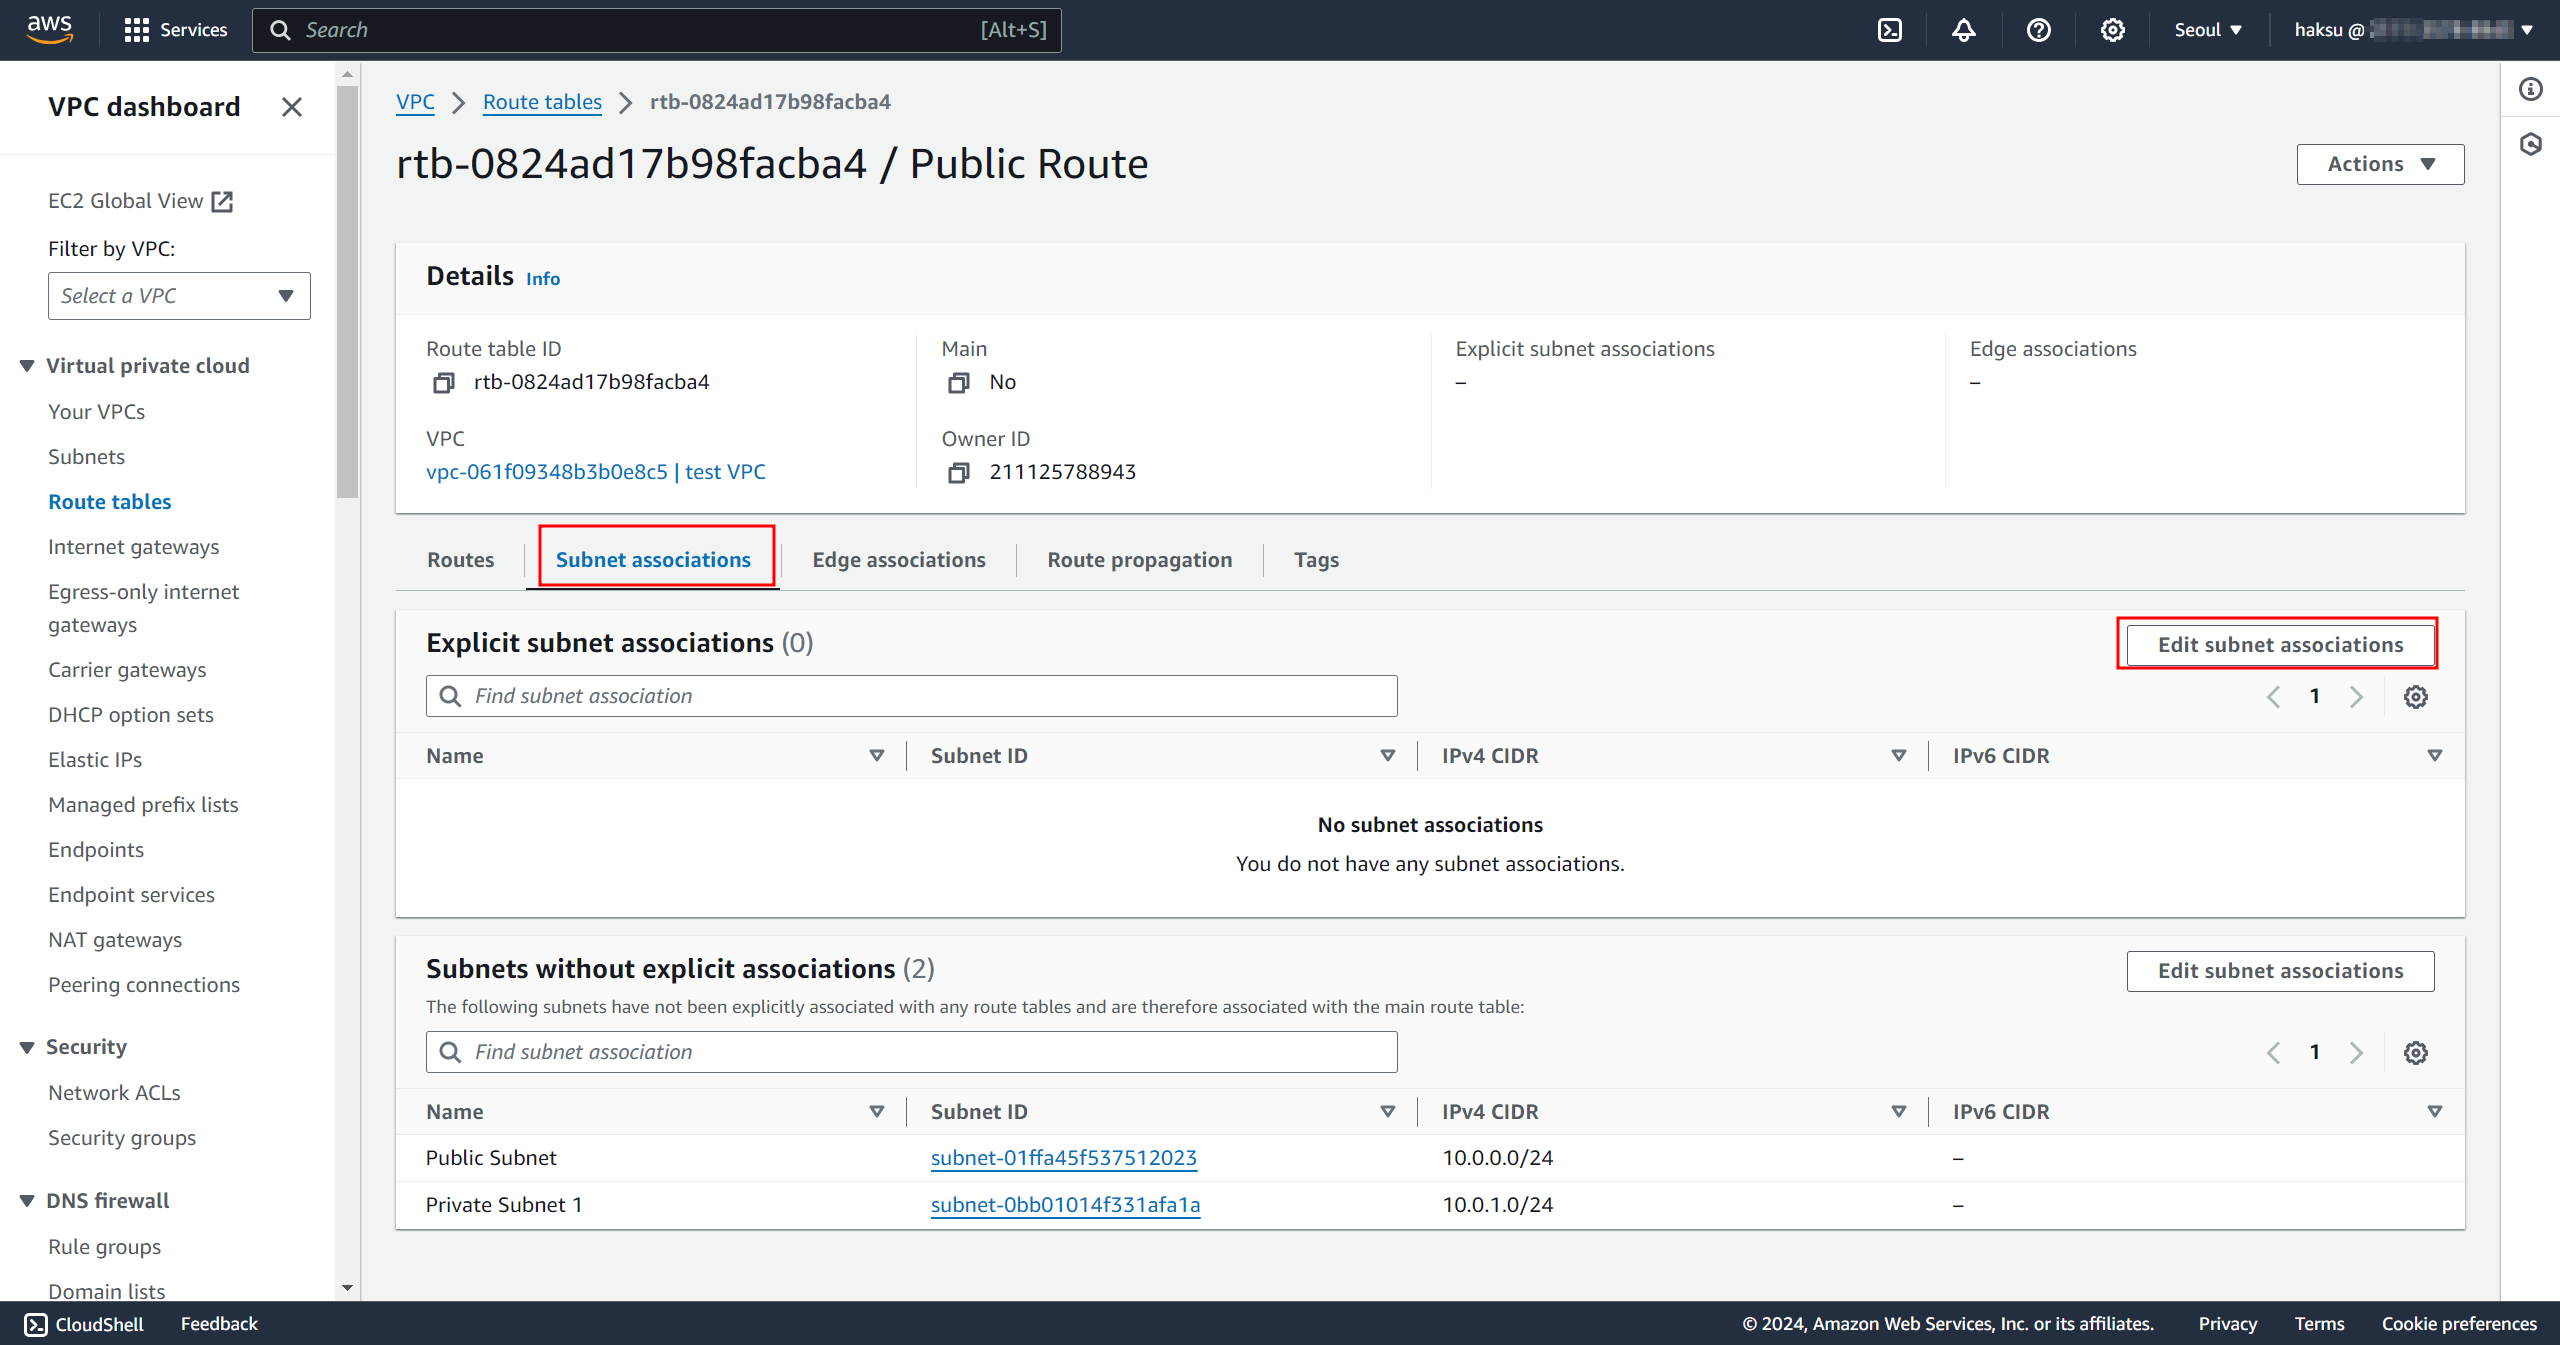Open the Public Subnet subnet ID link
The image size is (2560, 1345).
1063,1158
